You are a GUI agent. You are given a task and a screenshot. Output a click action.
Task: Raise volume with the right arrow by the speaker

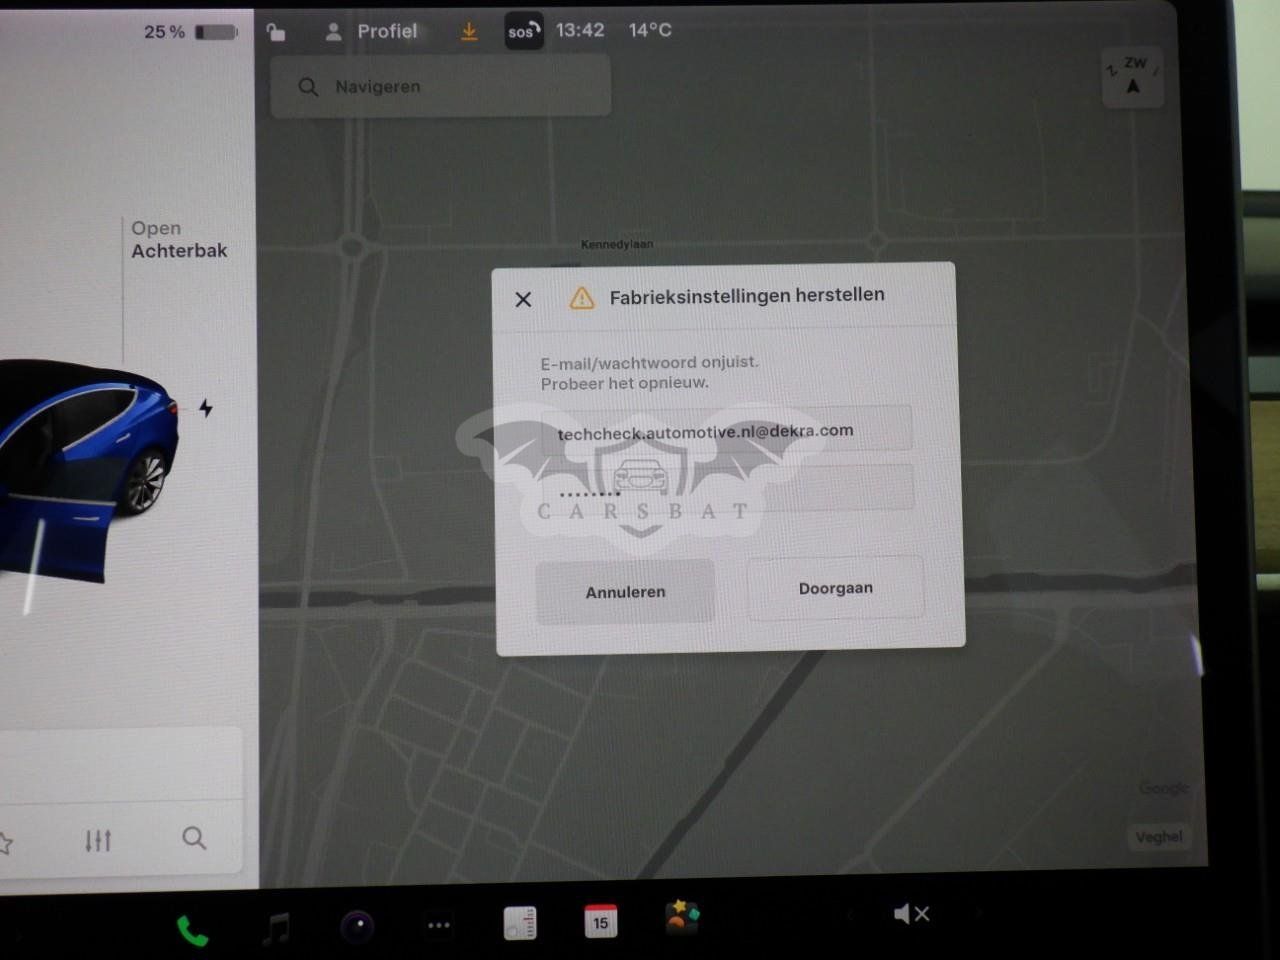point(978,912)
